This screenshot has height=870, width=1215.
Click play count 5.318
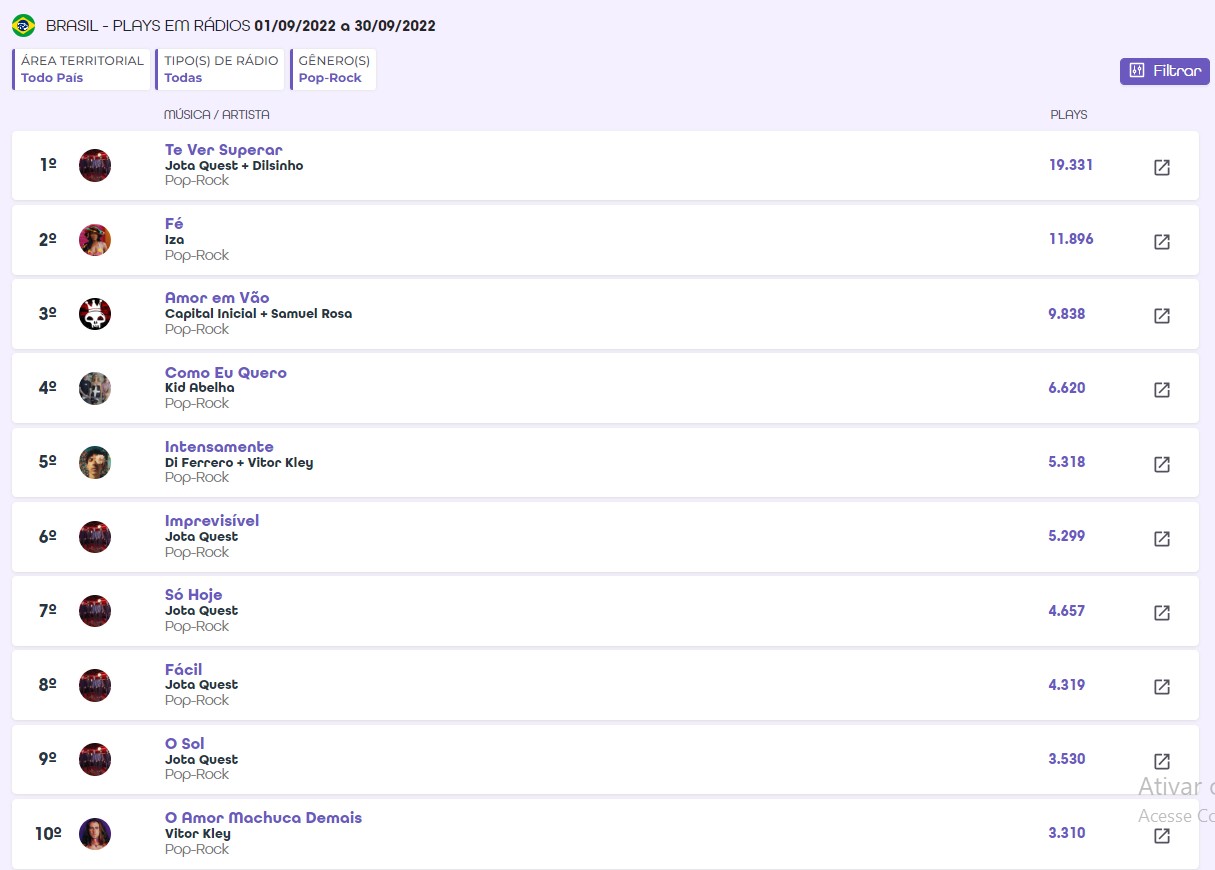(1067, 462)
